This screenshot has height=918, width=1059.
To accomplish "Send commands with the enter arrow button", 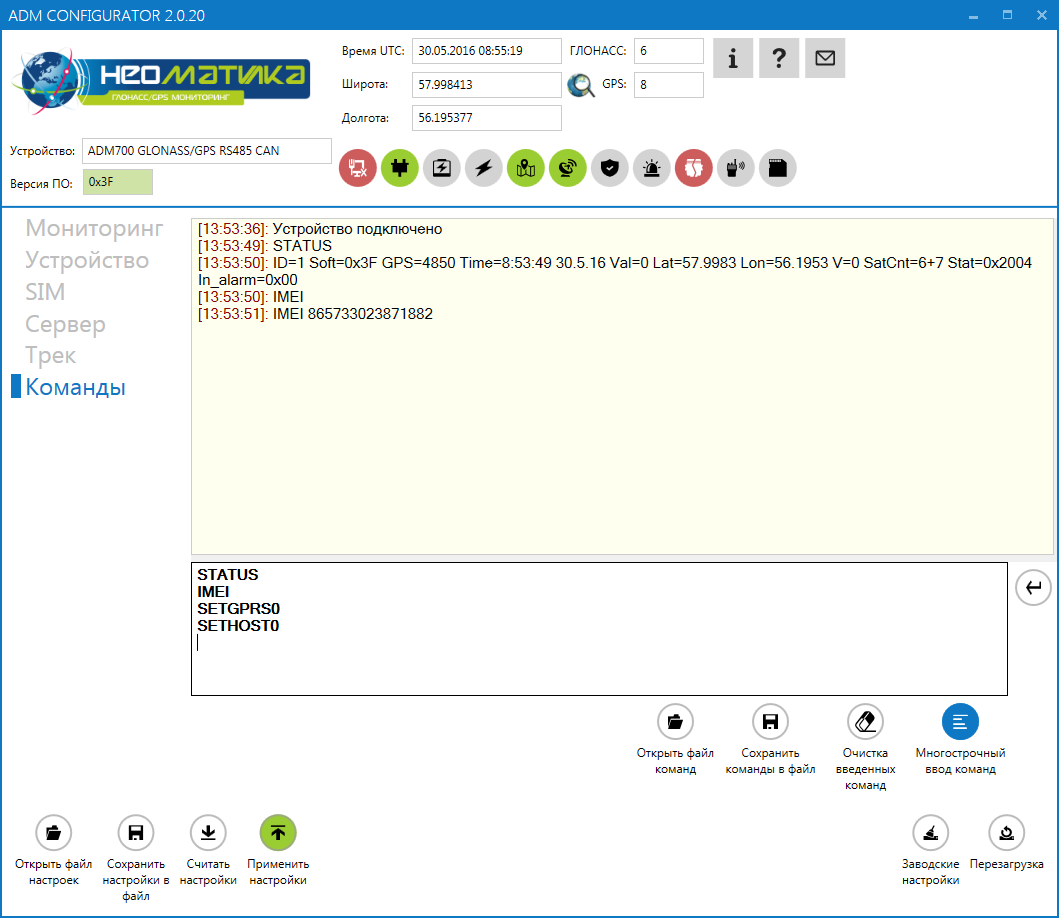I will pos(1033,588).
